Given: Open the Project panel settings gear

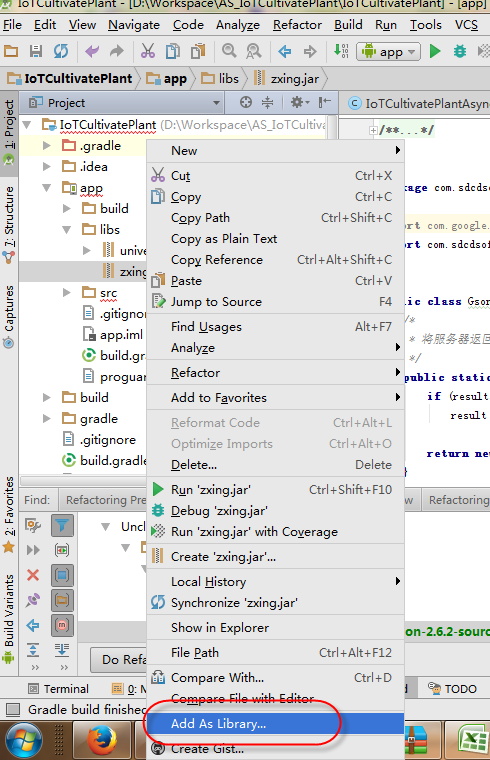Looking at the screenshot, I should [299, 102].
